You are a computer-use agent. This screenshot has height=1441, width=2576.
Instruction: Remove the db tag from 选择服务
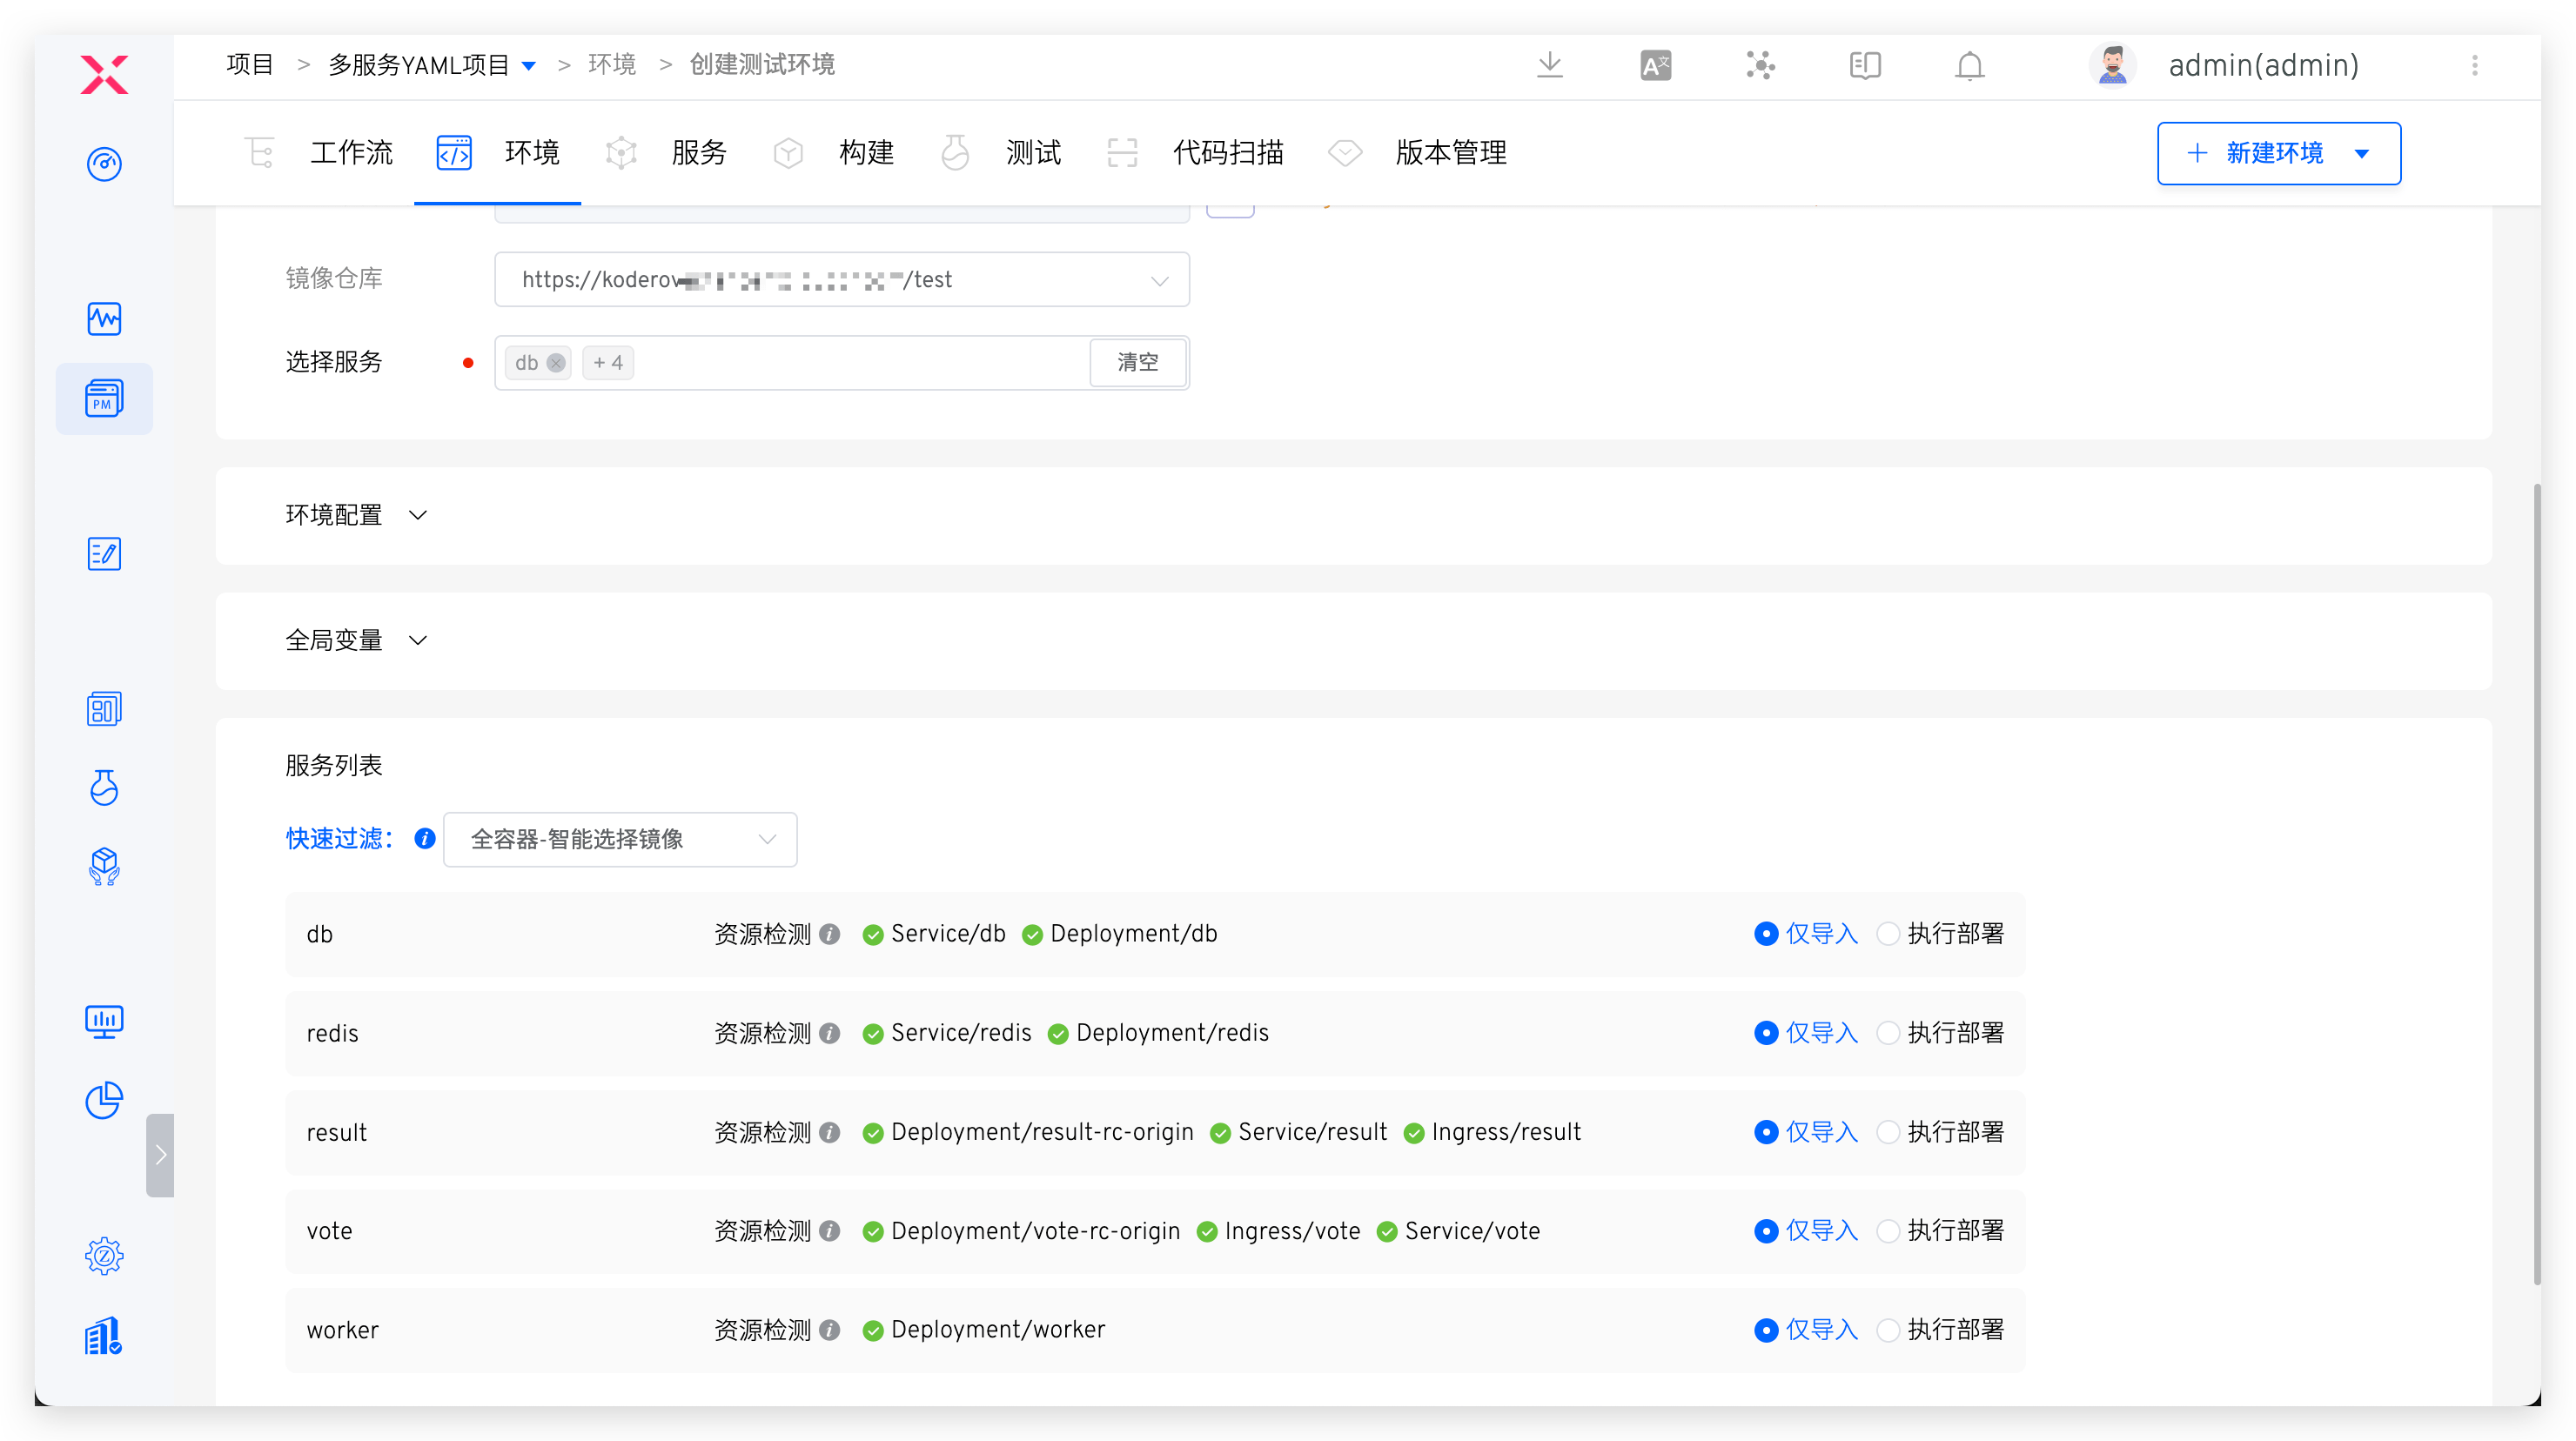(x=556, y=362)
